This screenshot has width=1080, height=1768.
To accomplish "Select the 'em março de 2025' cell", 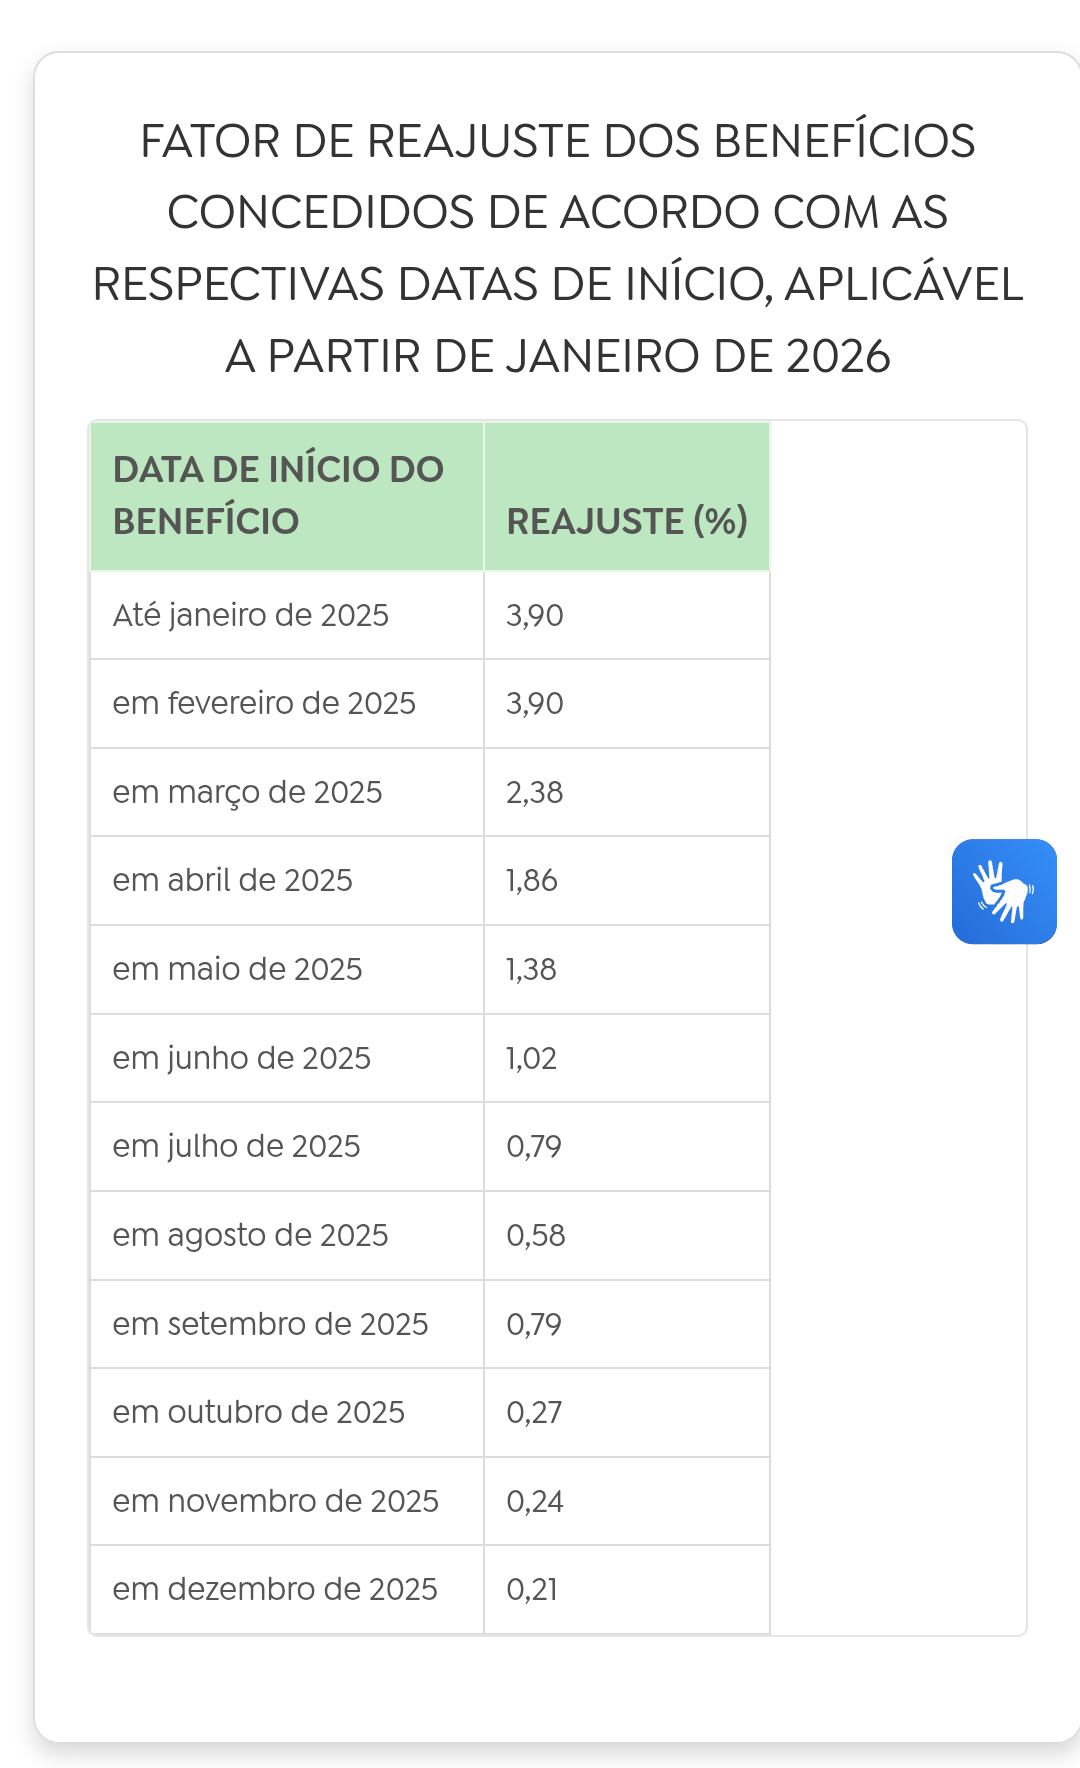I will 248,792.
